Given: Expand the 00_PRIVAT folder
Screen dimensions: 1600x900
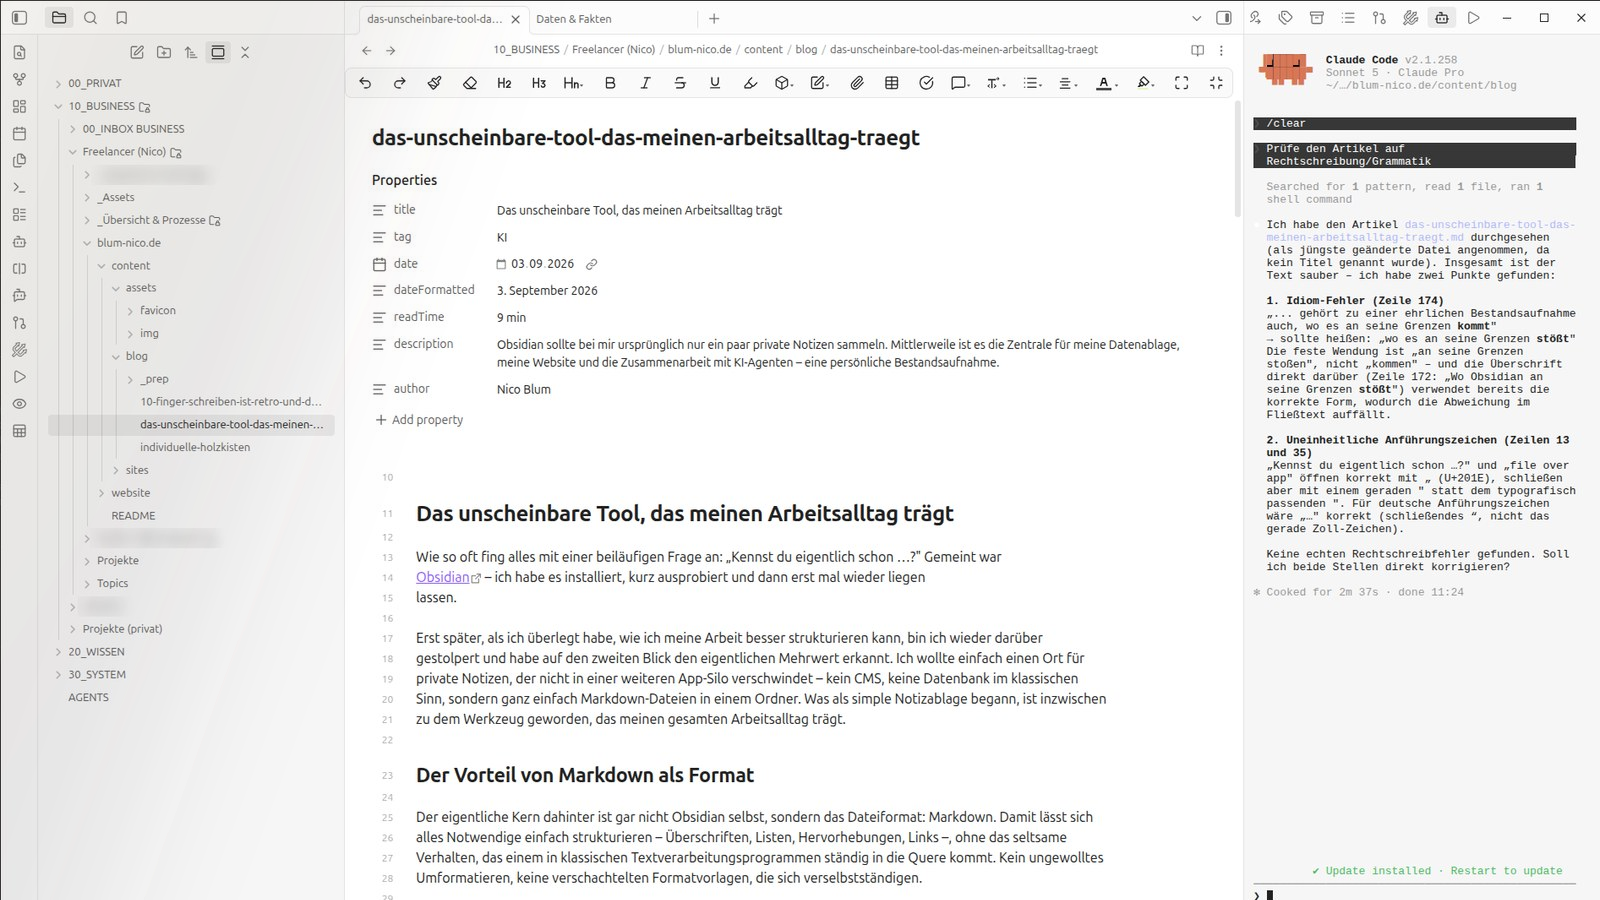Looking at the screenshot, I should 59,84.
